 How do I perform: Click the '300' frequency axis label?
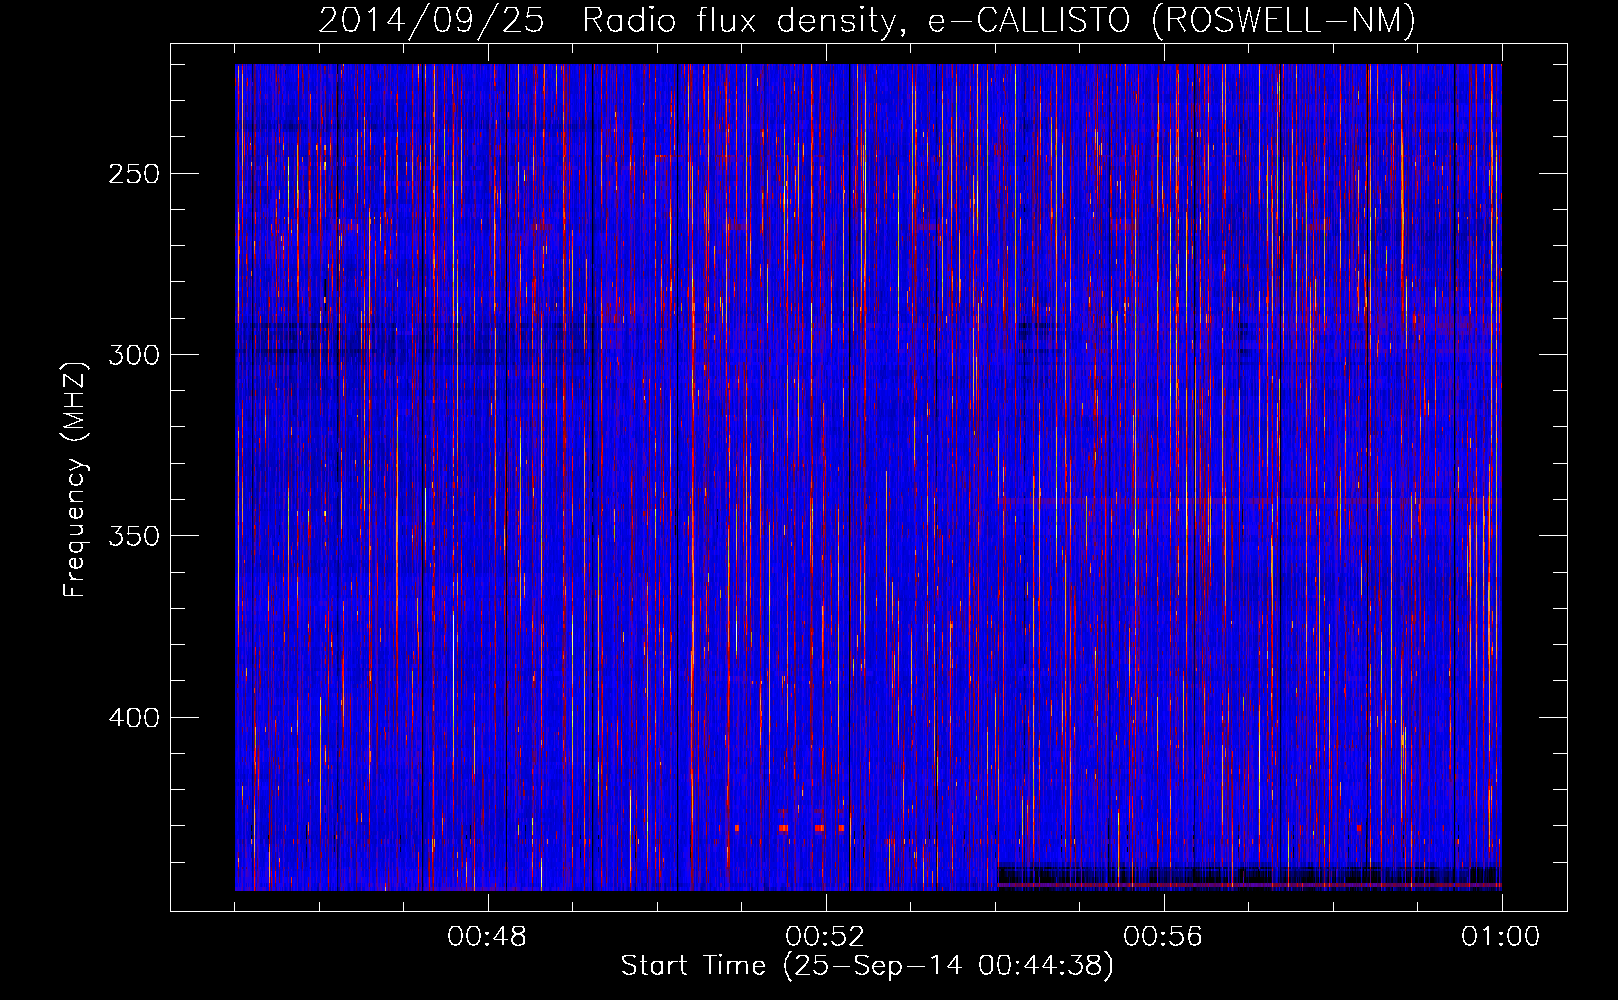point(134,355)
